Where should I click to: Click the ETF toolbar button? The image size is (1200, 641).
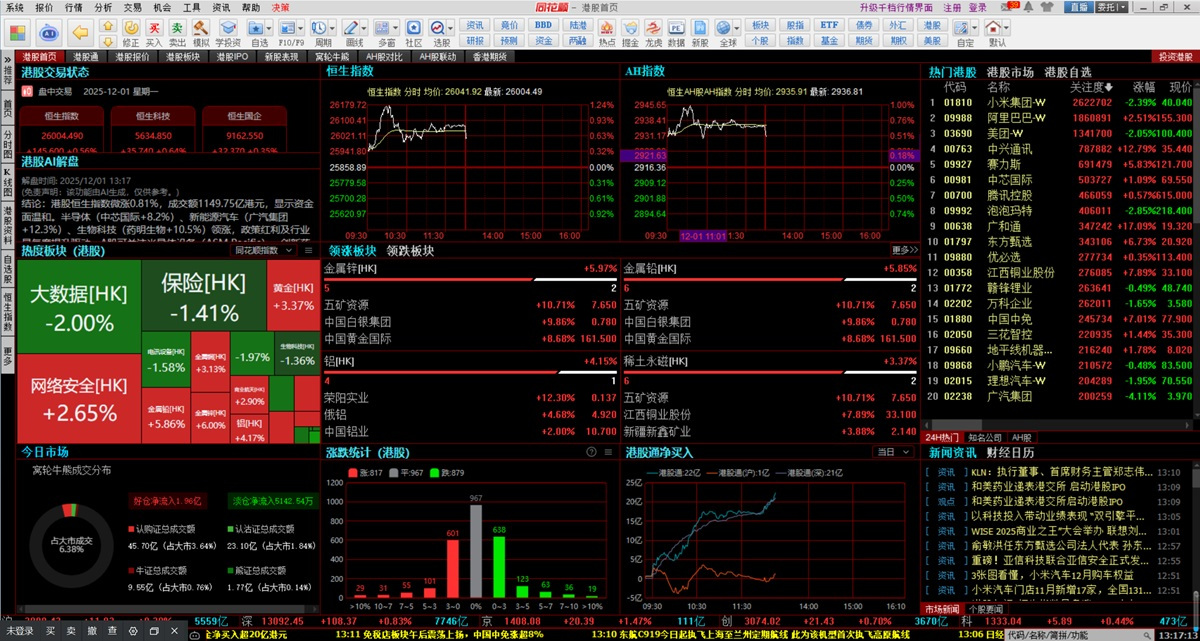[829, 24]
